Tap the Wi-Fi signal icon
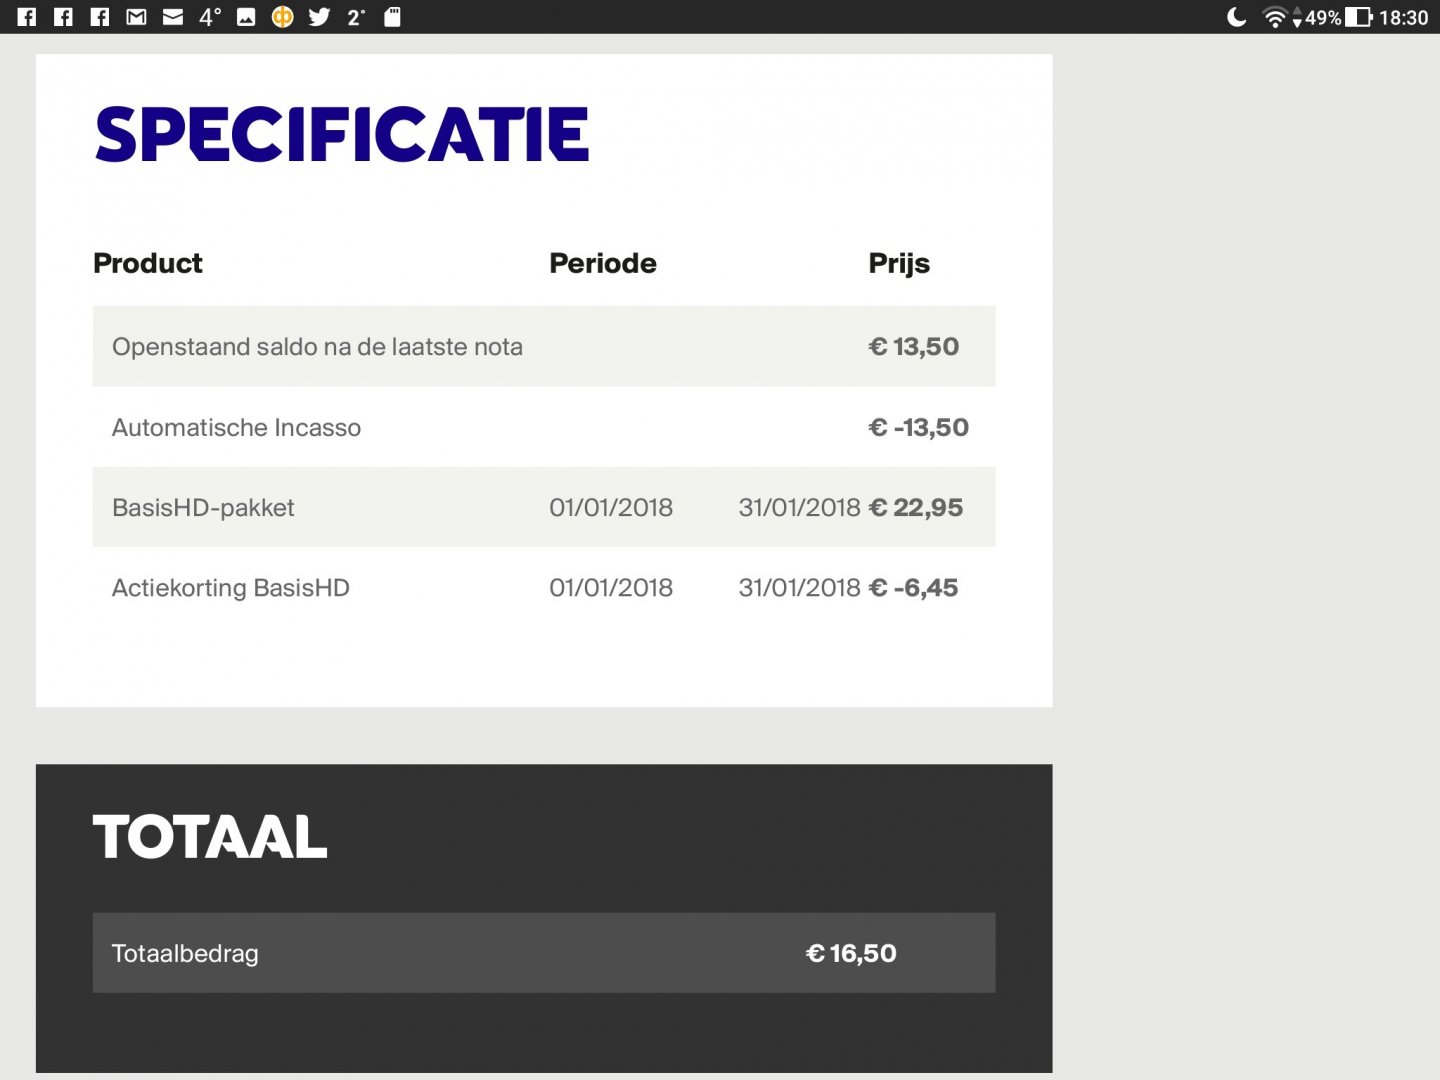Viewport: 1440px width, 1080px height. tap(1275, 17)
